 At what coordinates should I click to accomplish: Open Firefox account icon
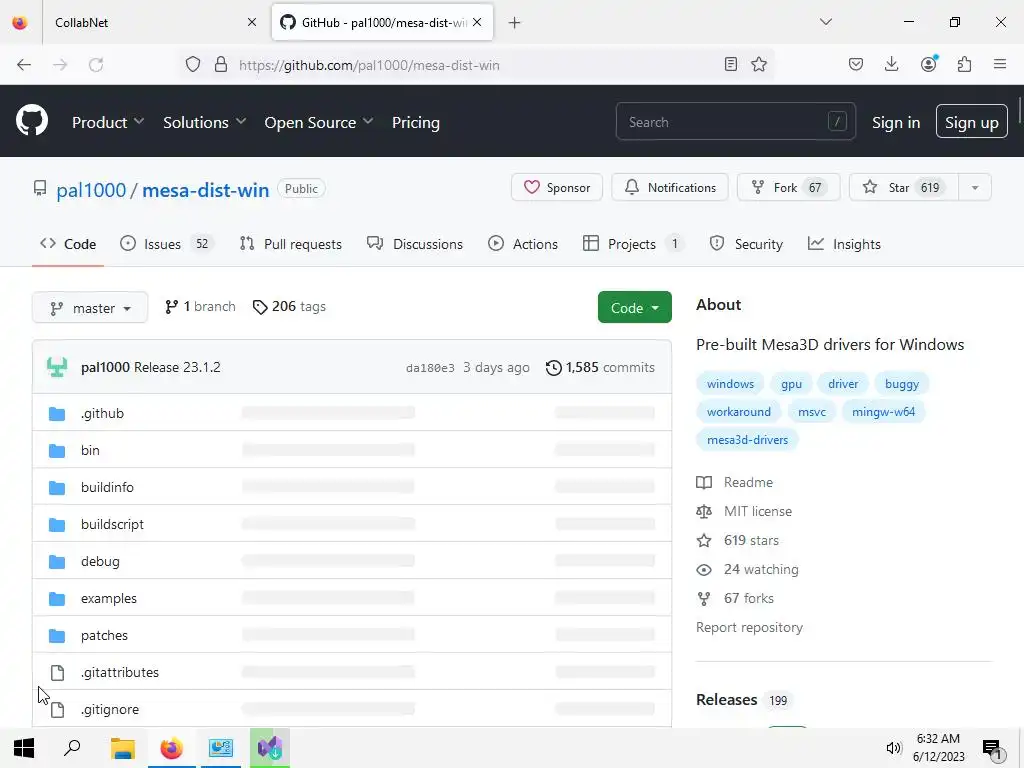coord(929,63)
